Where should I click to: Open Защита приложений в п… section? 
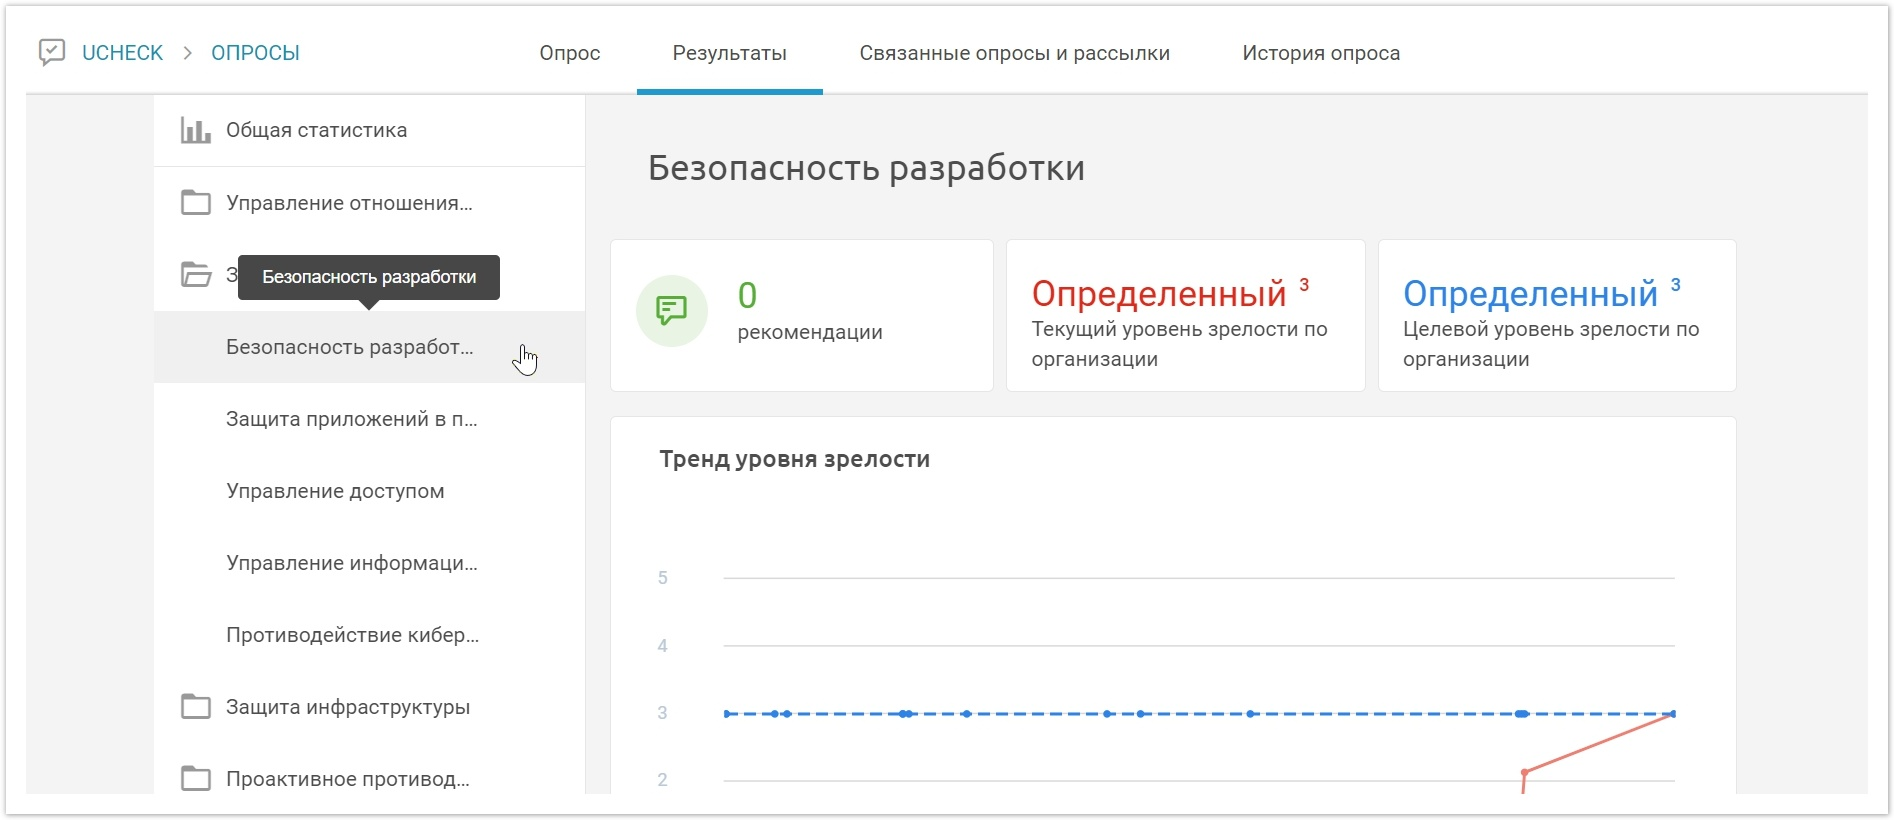351,419
